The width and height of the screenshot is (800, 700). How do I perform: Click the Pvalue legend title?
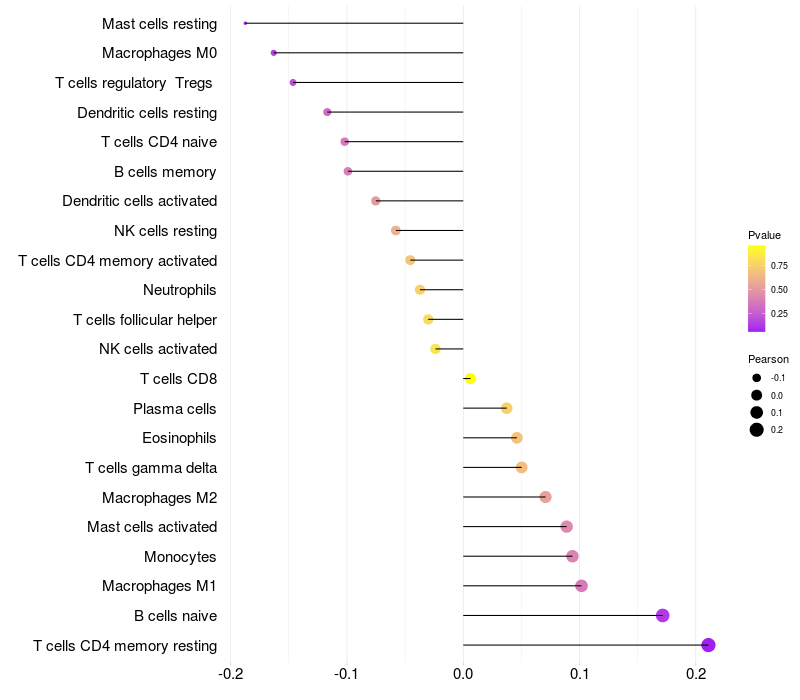pos(764,235)
